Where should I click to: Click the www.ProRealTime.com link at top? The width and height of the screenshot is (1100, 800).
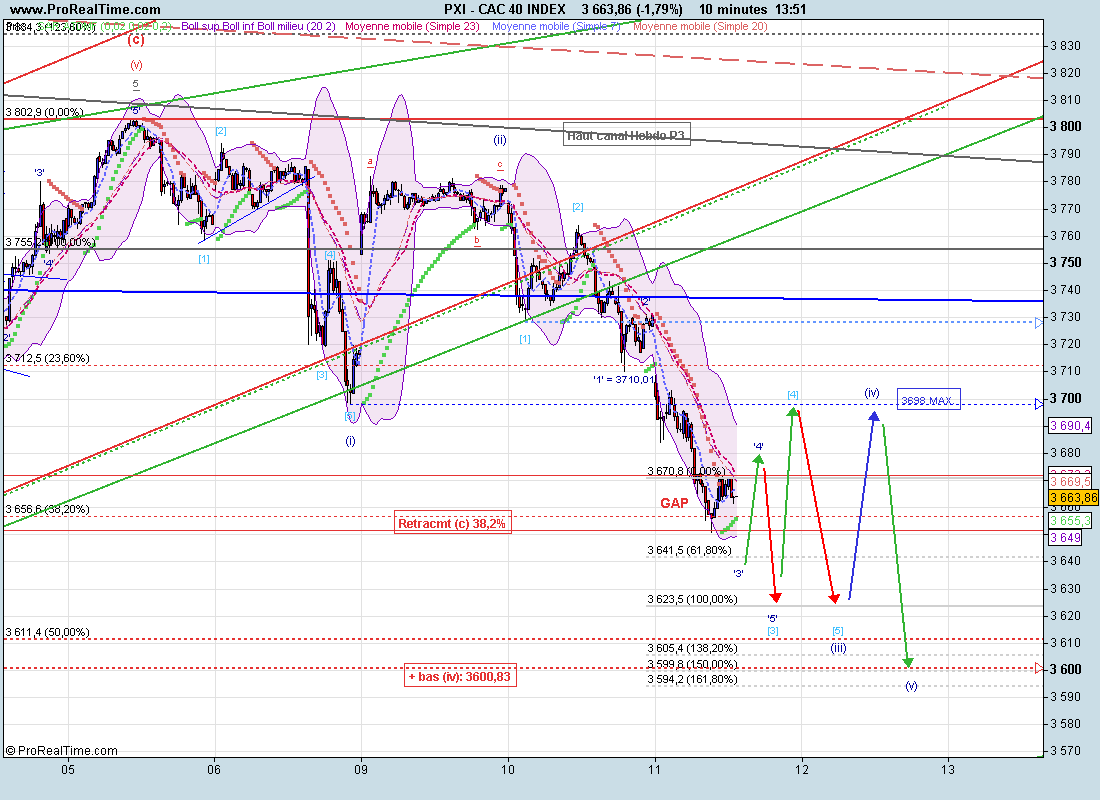[70, 9]
